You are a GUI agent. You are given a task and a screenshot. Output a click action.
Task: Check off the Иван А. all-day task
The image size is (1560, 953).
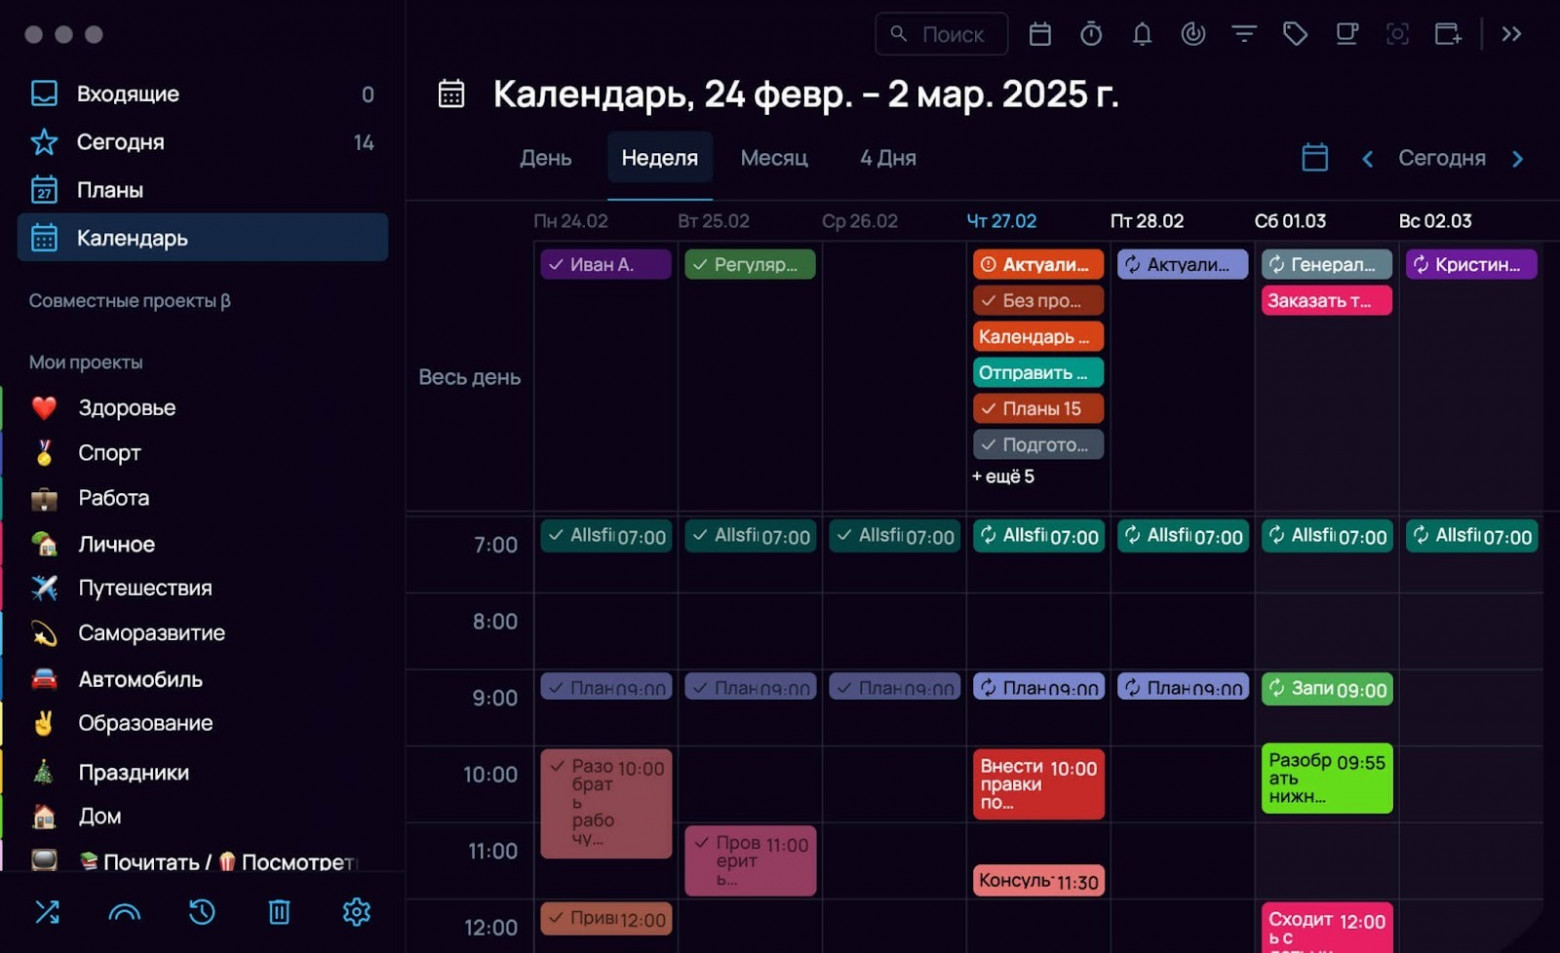[x=557, y=264]
